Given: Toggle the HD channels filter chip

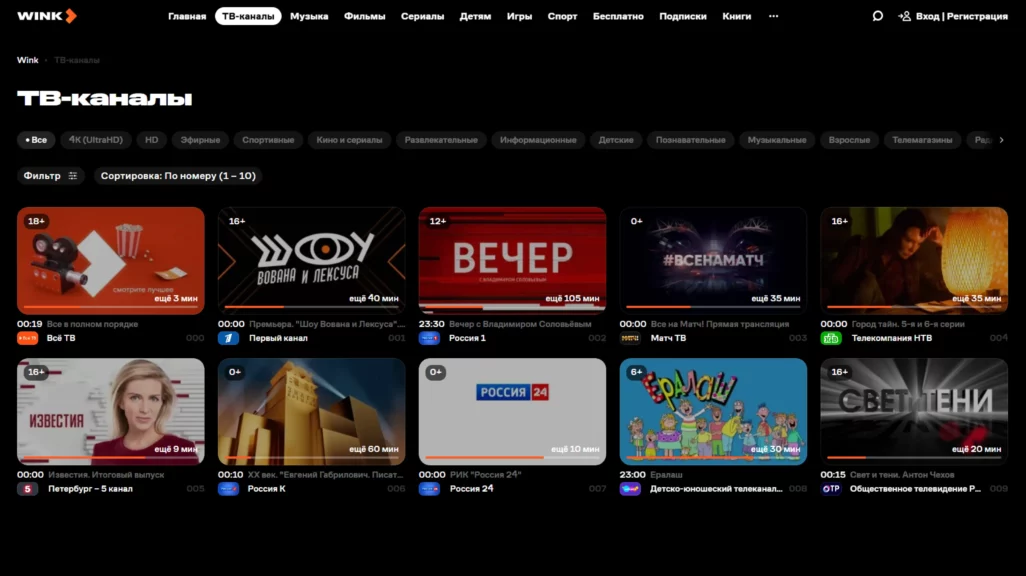Looking at the screenshot, I should (x=151, y=140).
